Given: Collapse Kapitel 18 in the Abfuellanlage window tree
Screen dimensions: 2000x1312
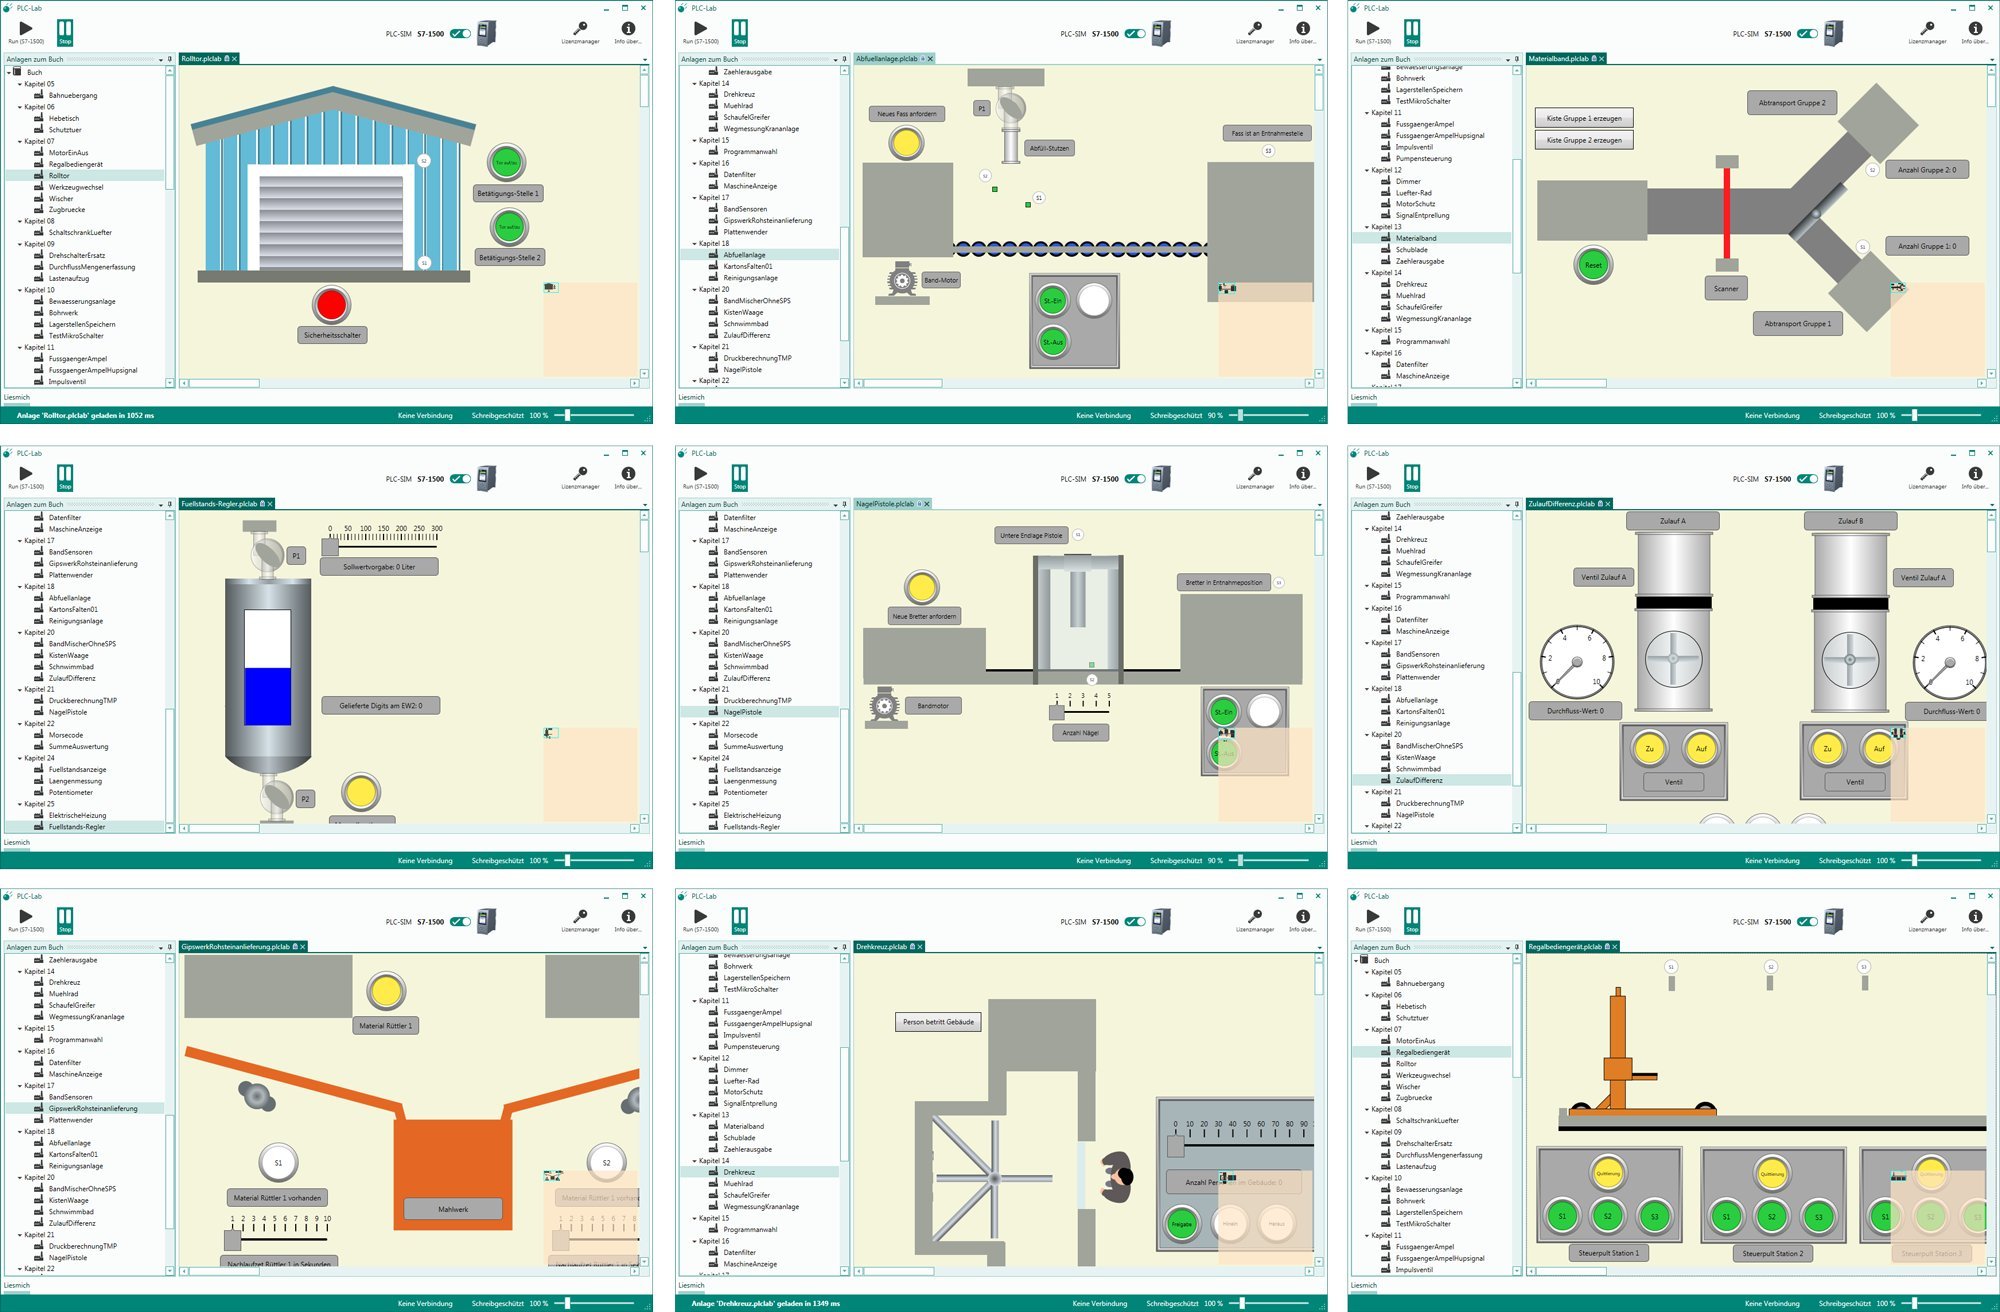Looking at the screenshot, I should (695, 243).
